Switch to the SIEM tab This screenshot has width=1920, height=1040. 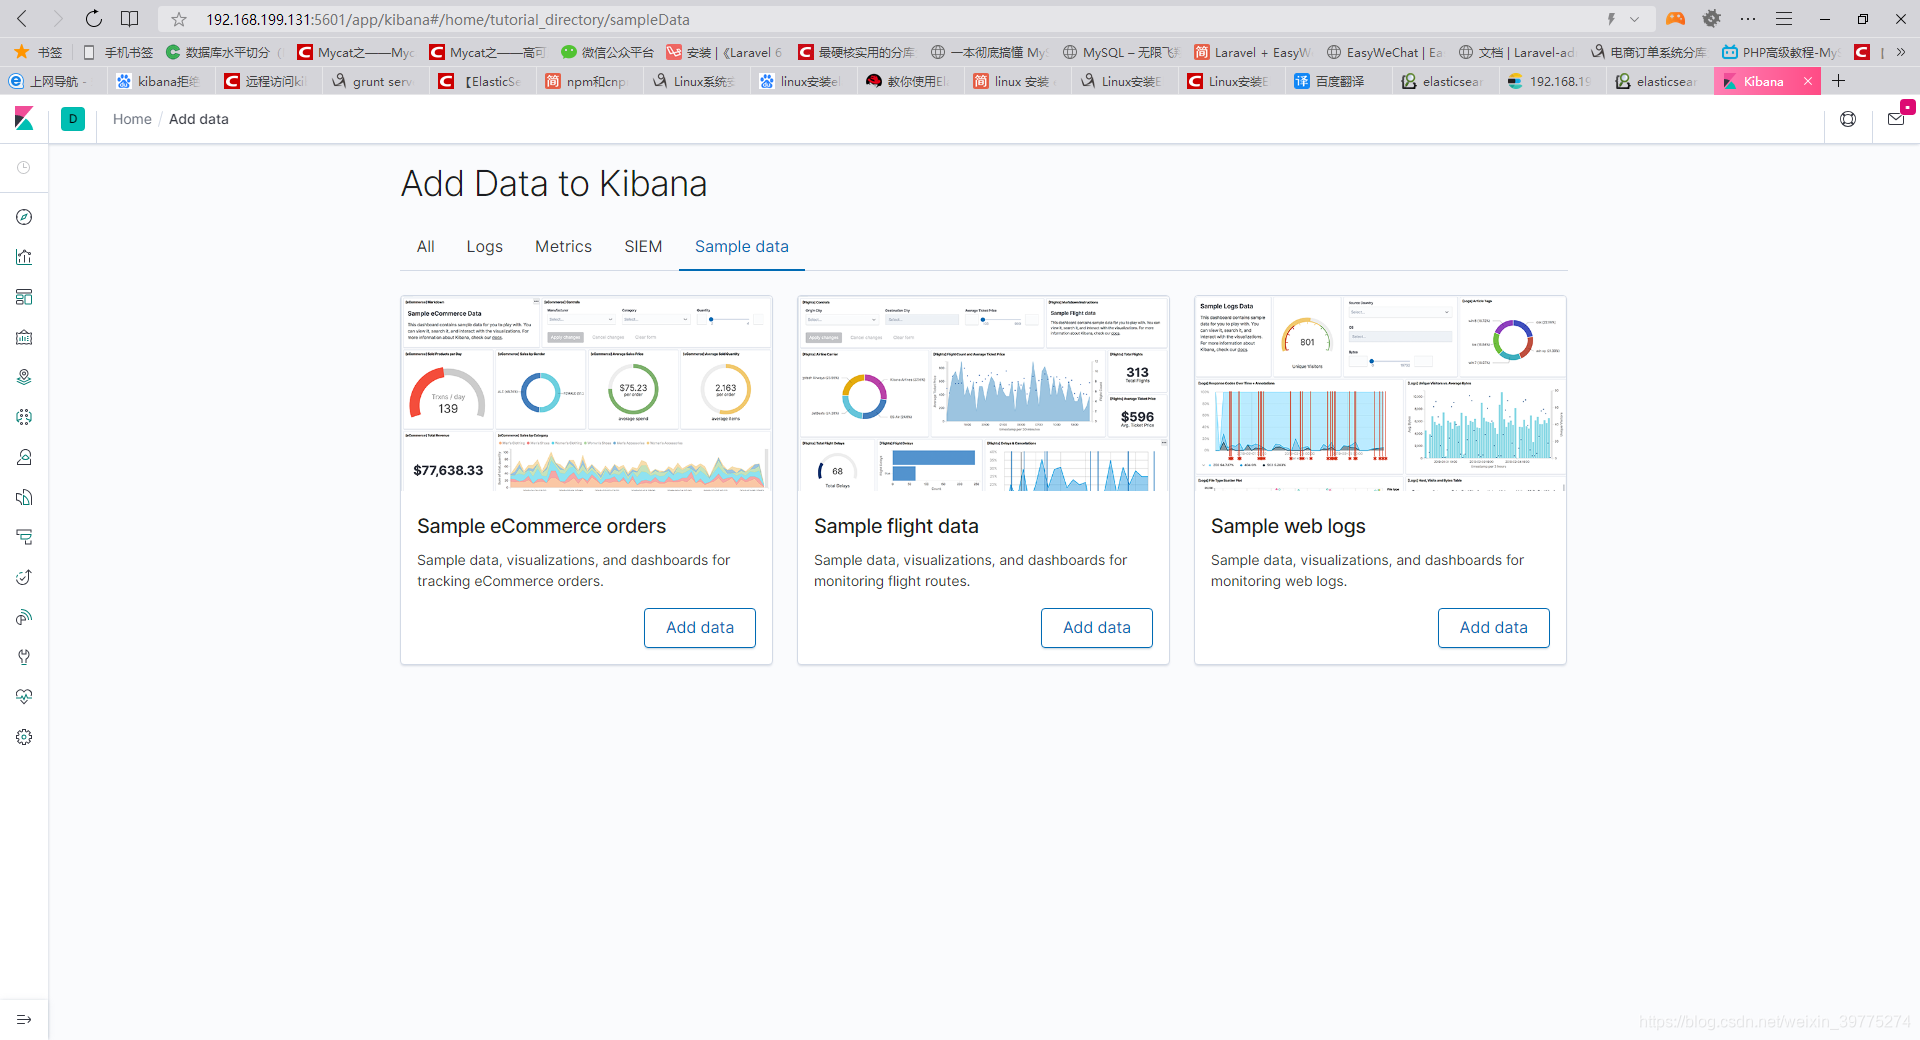pyautogui.click(x=643, y=246)
